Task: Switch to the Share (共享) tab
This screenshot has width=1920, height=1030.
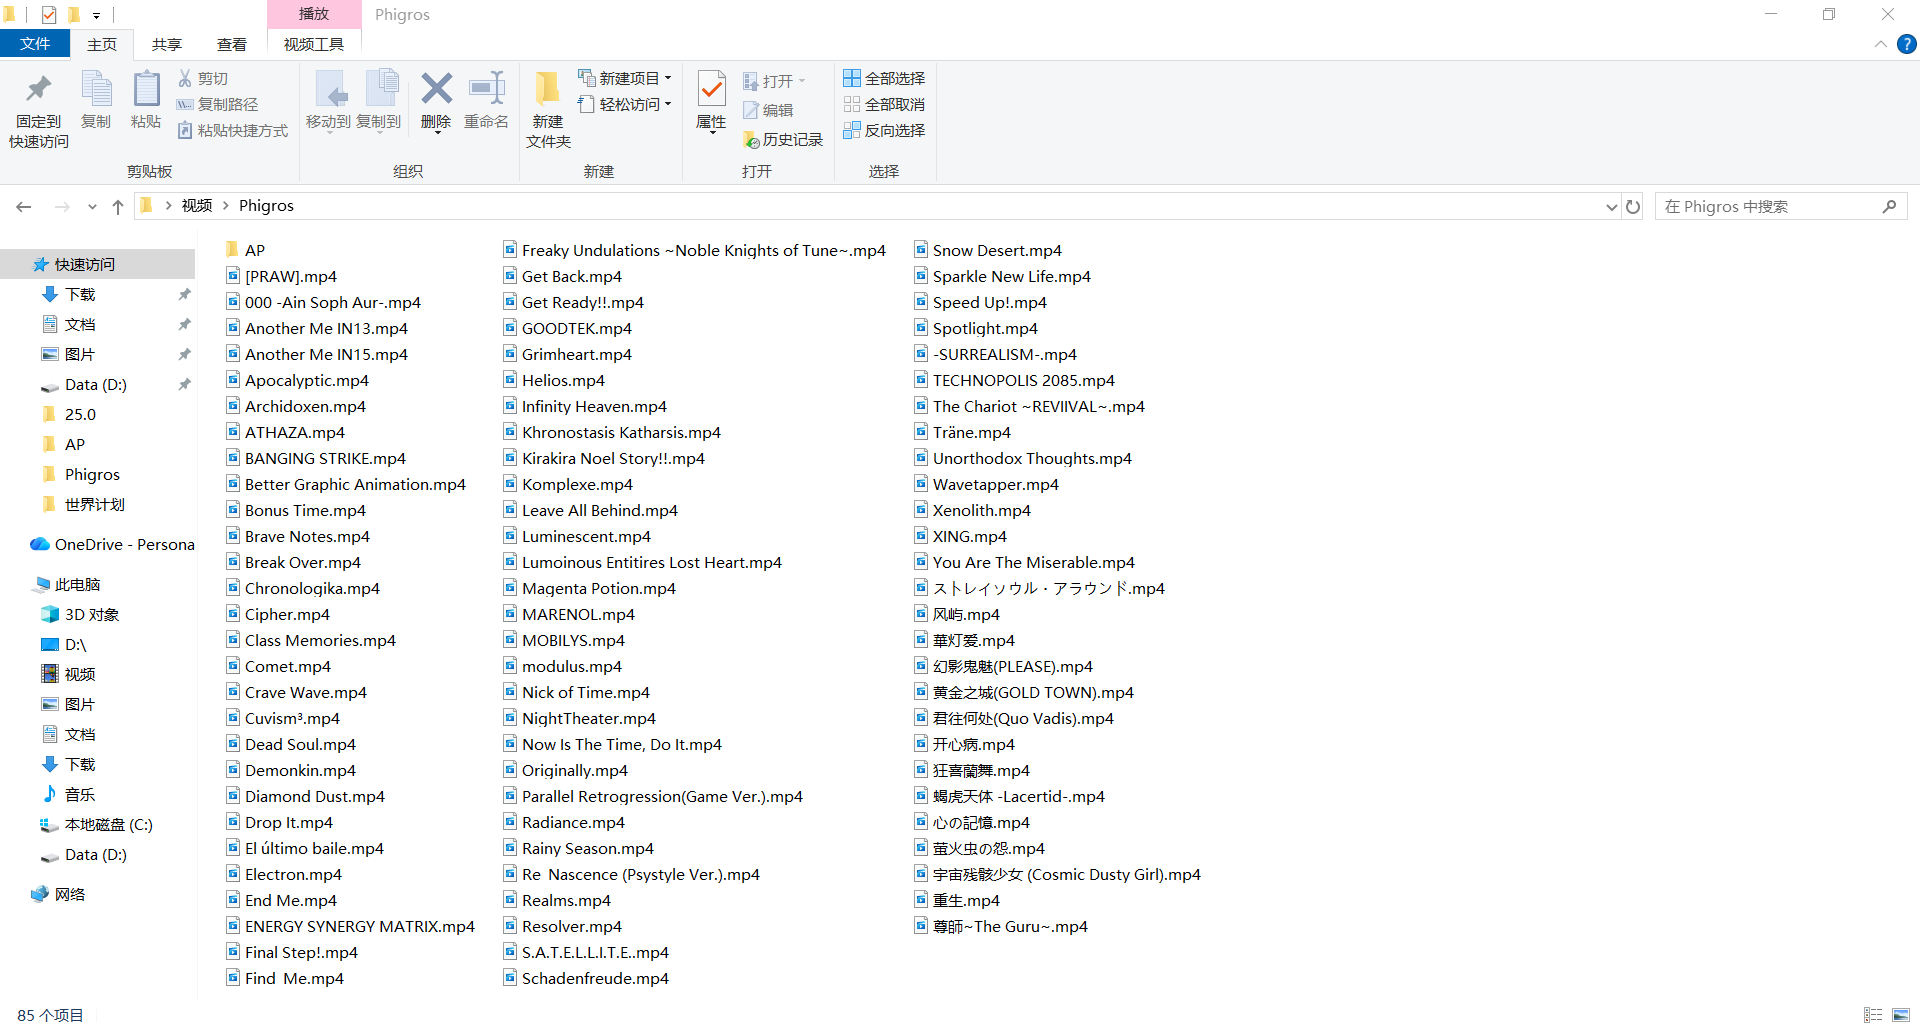Action: click(x=167, y=44)
